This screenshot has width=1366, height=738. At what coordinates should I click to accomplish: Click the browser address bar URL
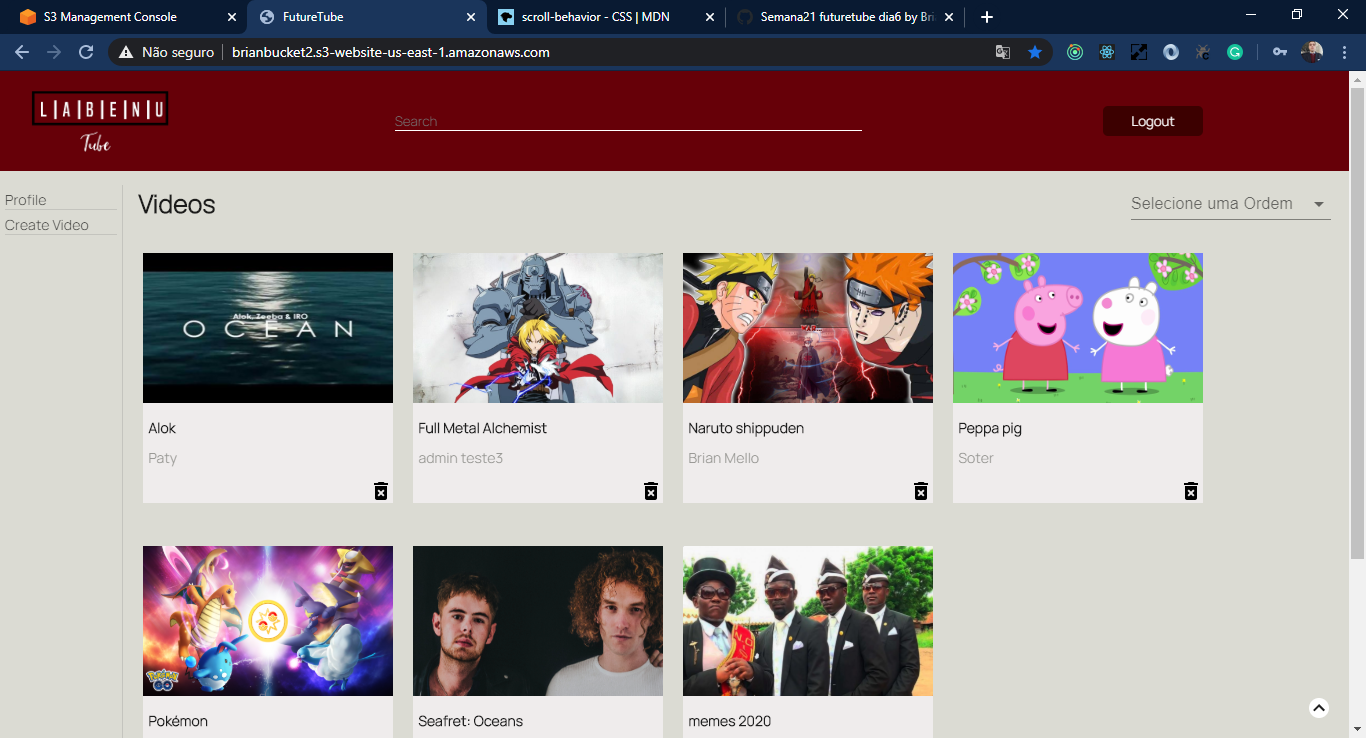(391, 52)
